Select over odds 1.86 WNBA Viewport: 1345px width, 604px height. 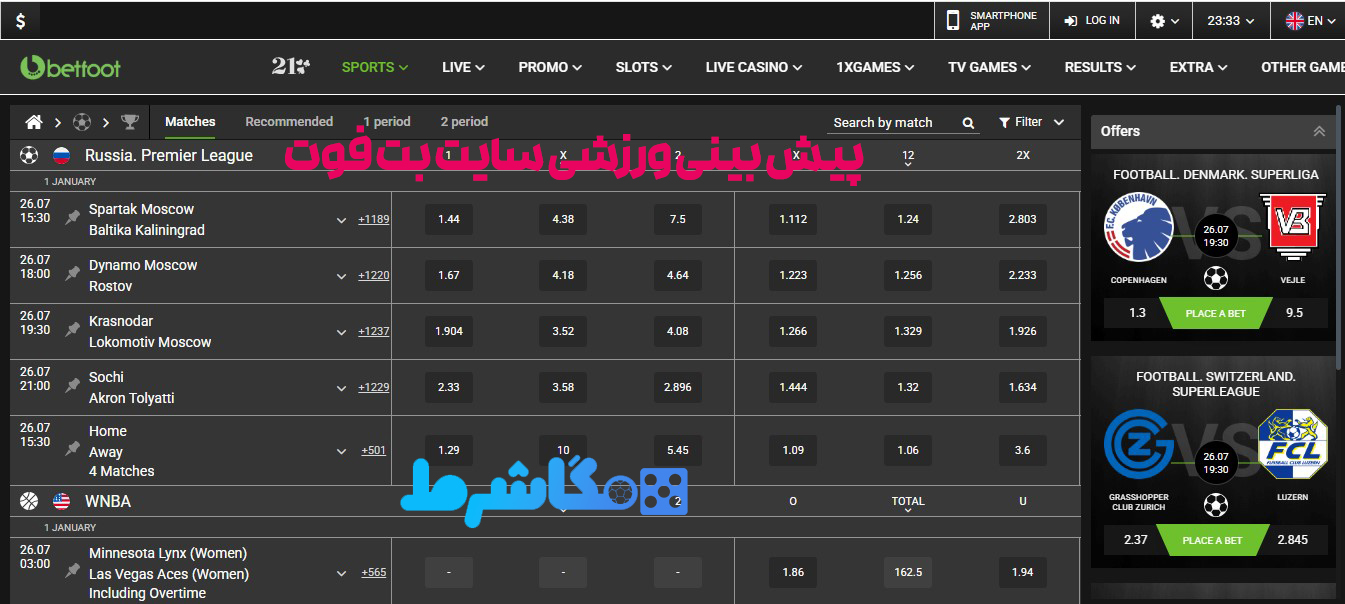(793, 572)
